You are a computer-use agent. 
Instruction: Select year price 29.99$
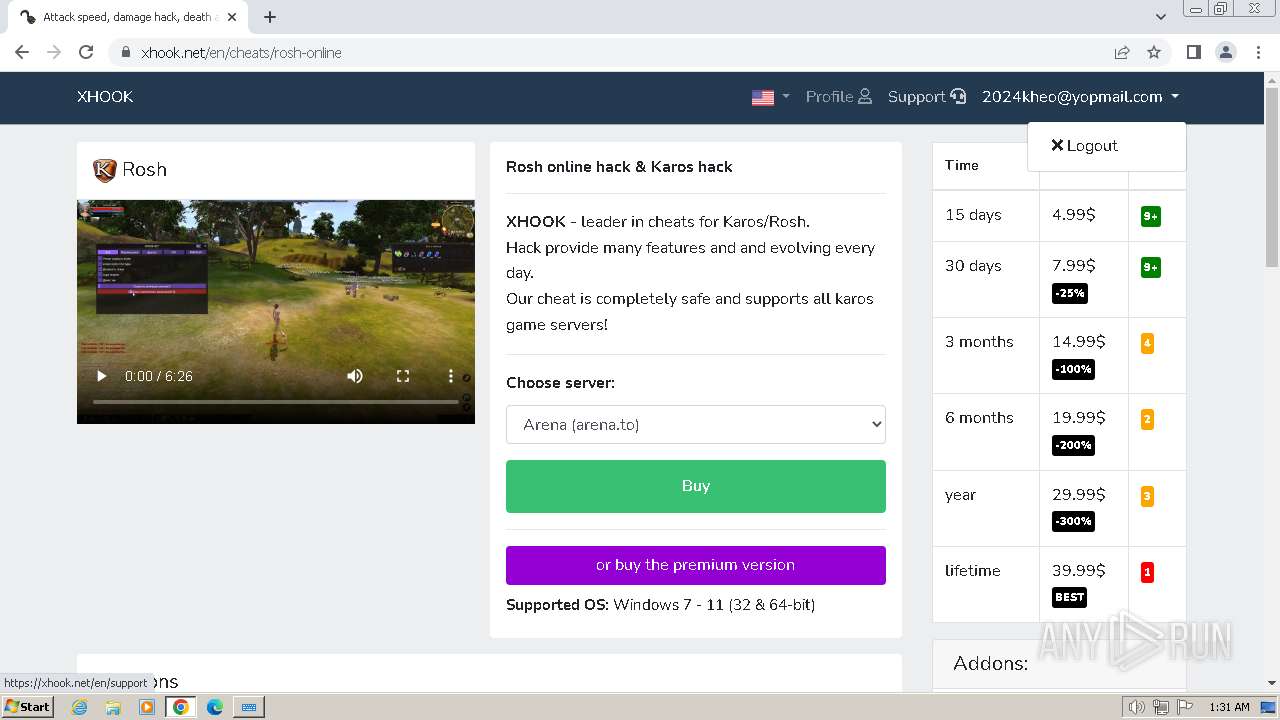[1078, 494]
